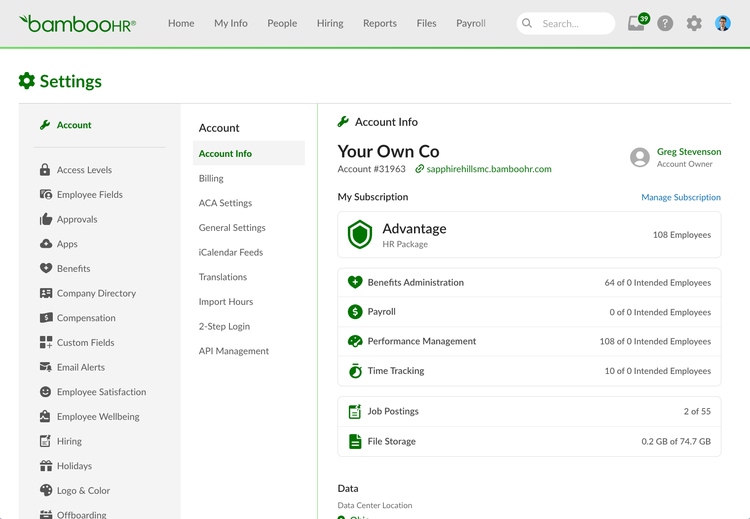Click the BambooHR logo
The height and width of the screenshot is (519, 750).
(x=77, y=23)
